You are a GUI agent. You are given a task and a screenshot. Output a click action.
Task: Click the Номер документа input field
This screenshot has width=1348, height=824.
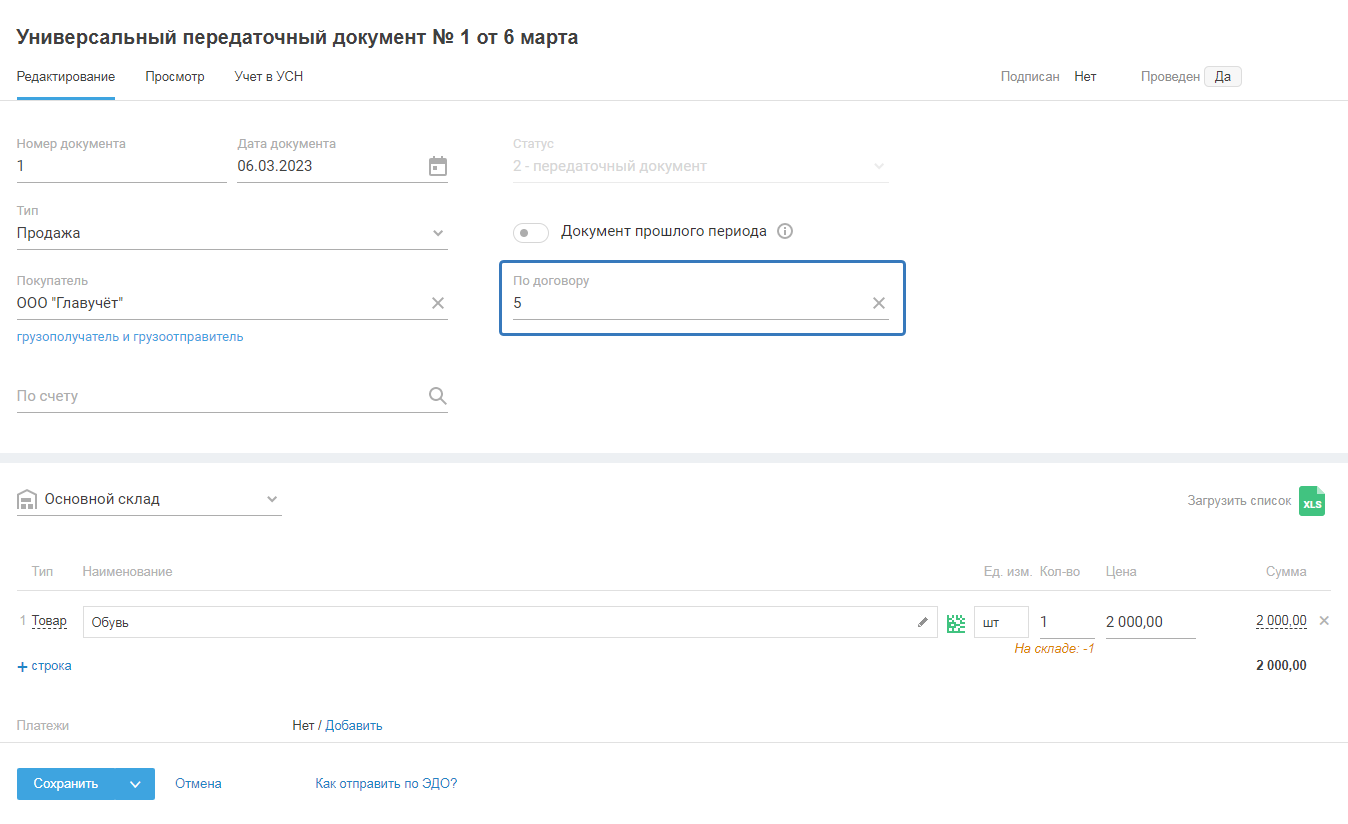tap(121, 167)
